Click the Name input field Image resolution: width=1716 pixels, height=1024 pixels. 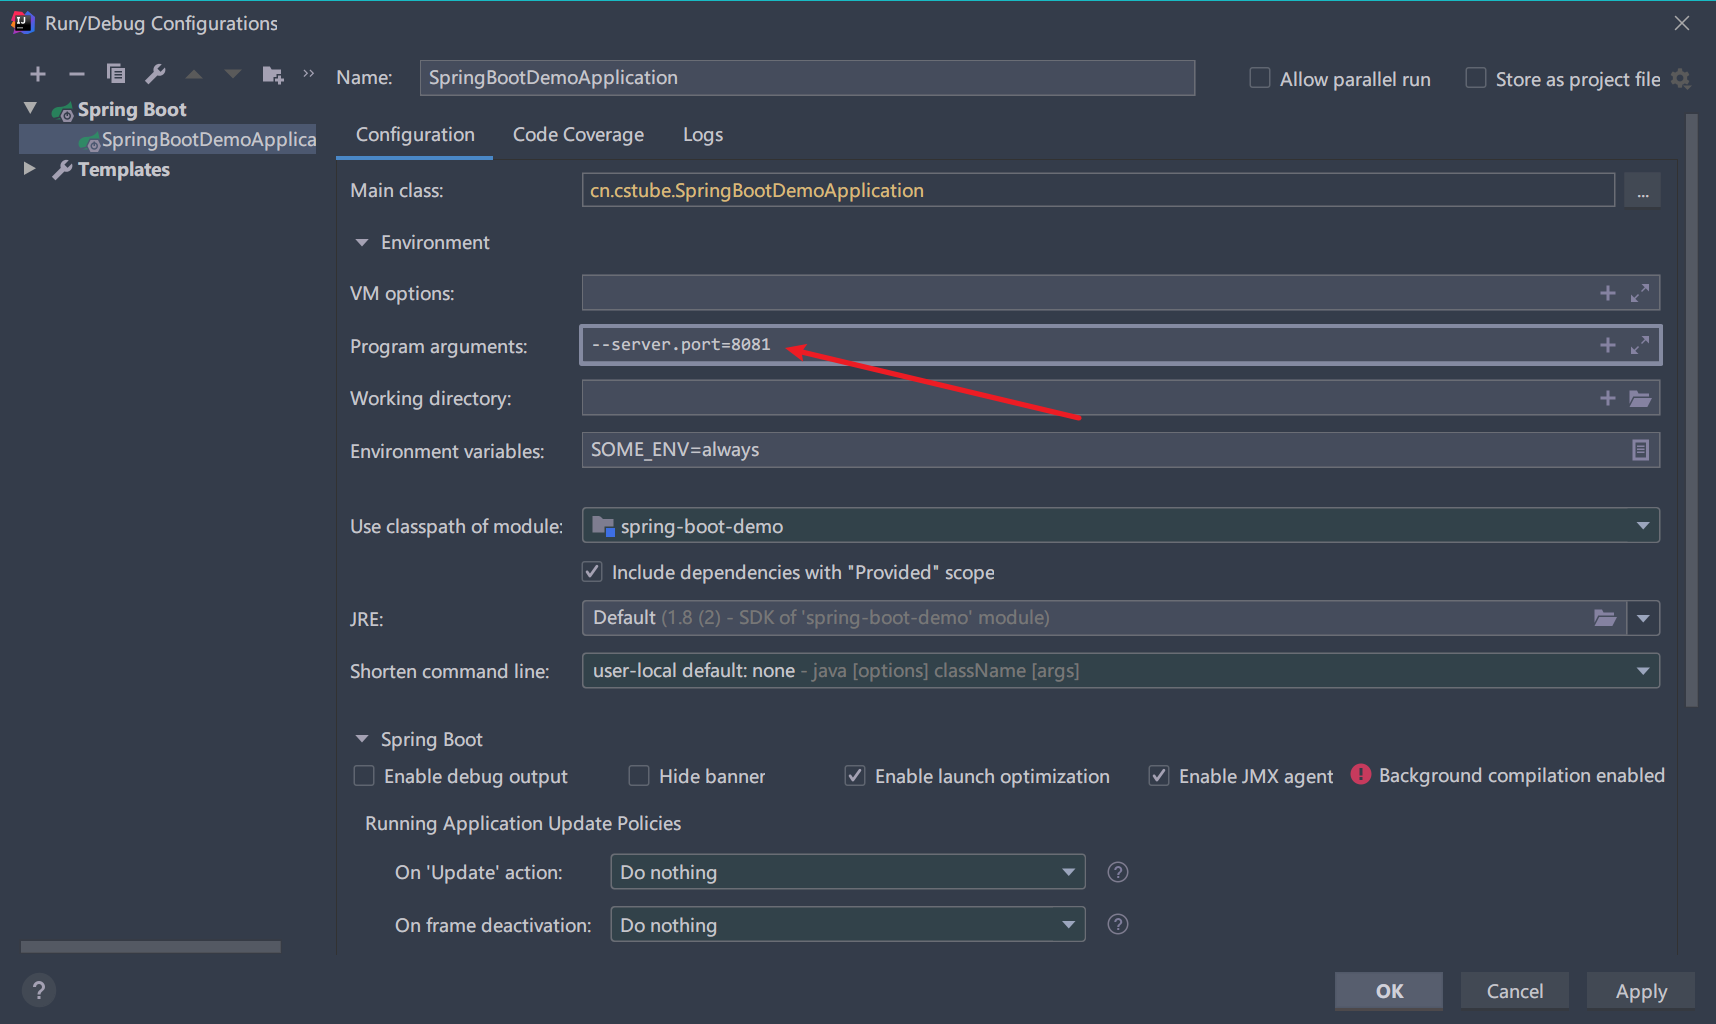[807, 78]
